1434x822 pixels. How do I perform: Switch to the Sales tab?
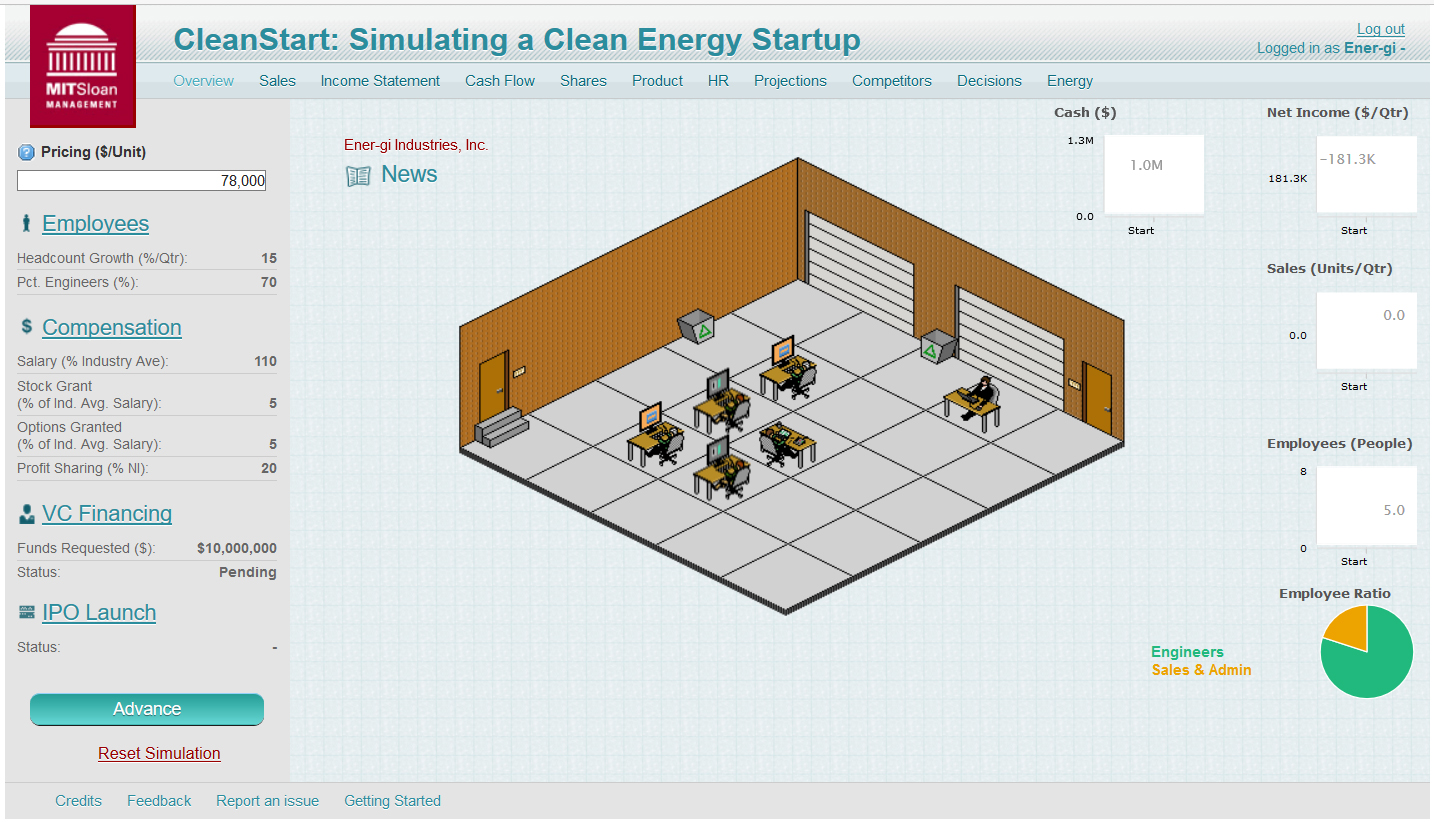277,81
